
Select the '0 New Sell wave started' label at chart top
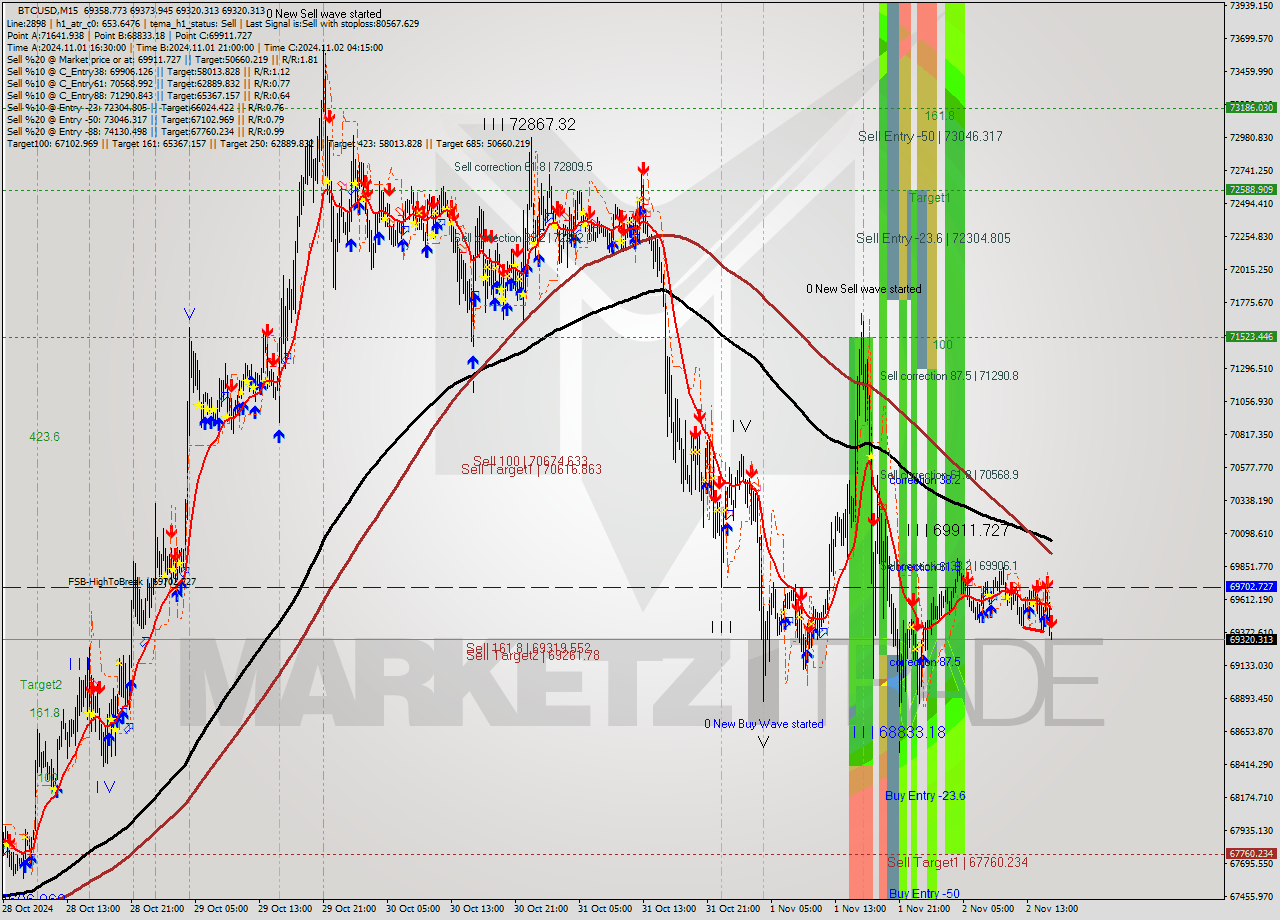(324, 14)
